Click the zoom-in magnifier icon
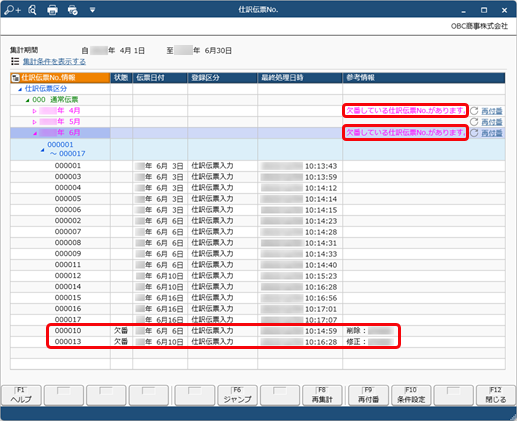 (13, 10)
